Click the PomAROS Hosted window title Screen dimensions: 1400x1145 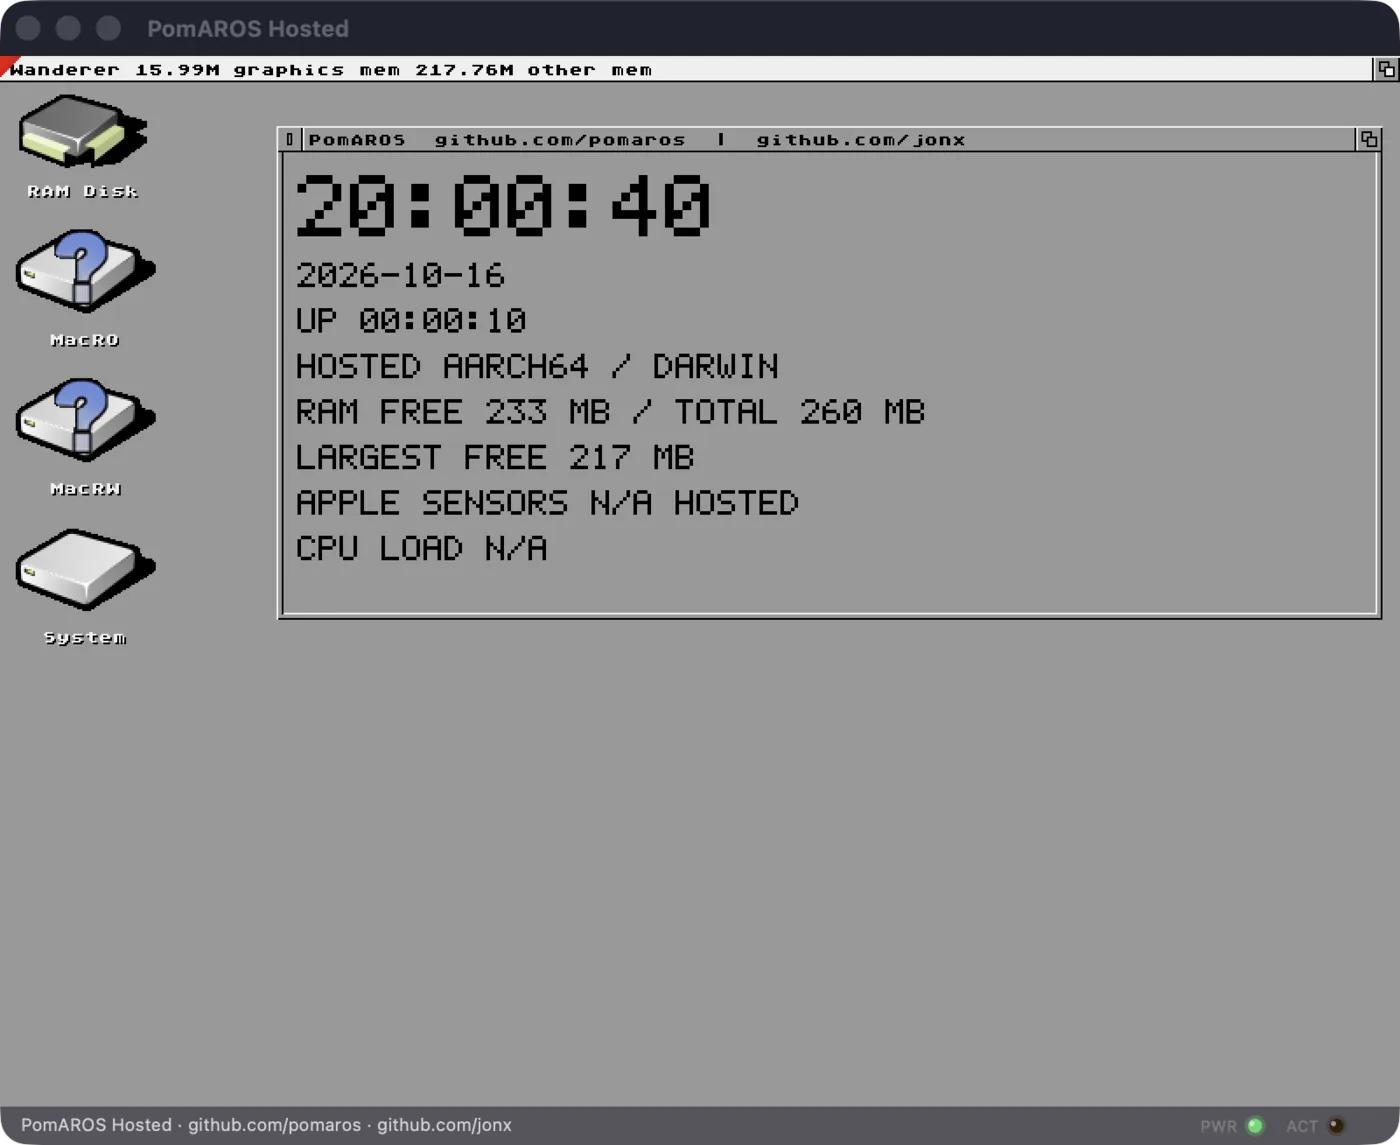coord(248,28)
